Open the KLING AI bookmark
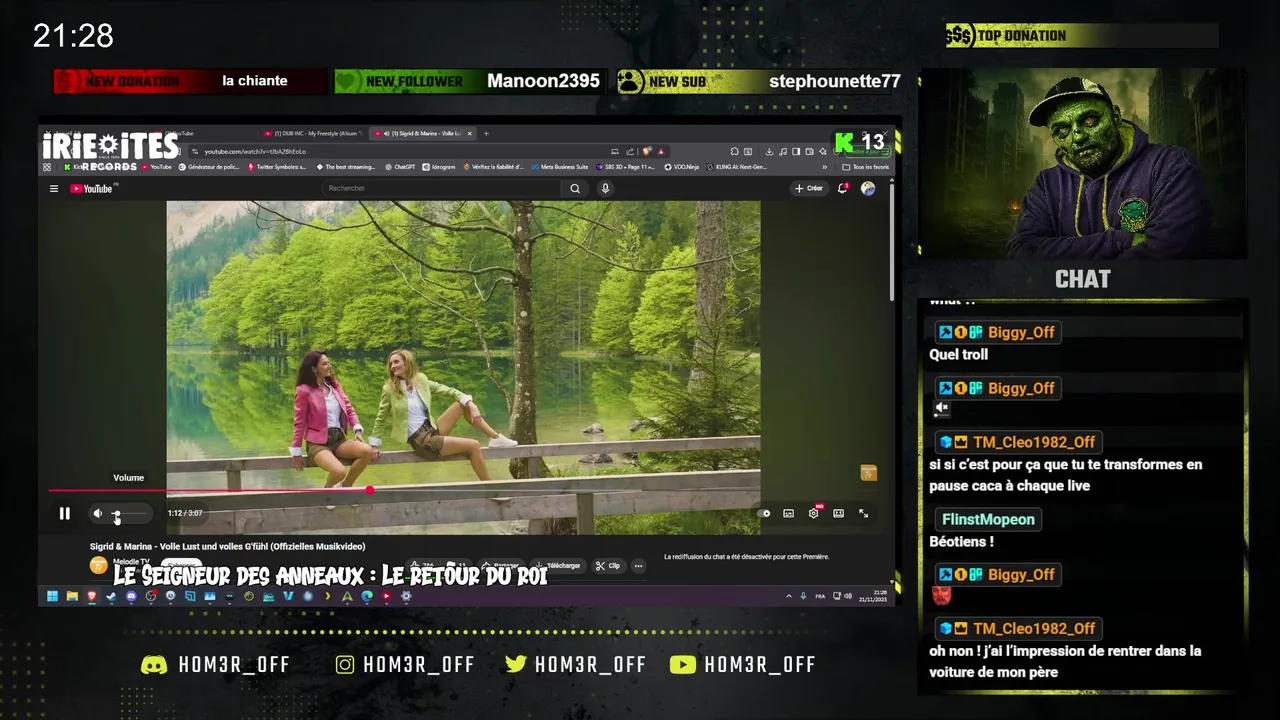 (x=736, y=167)
